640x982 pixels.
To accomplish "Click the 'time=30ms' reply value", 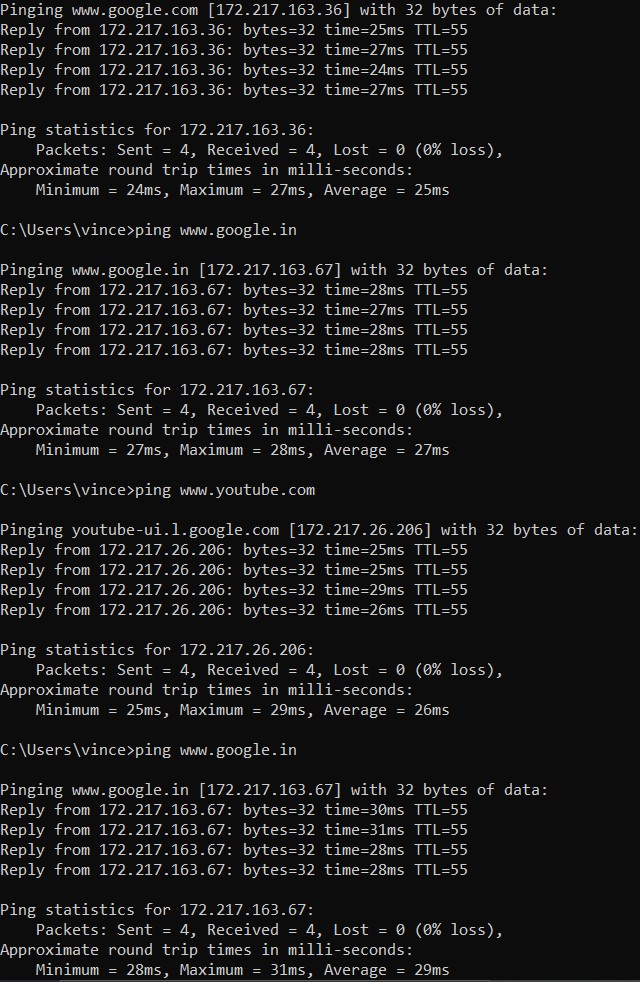I will point(364,810).
